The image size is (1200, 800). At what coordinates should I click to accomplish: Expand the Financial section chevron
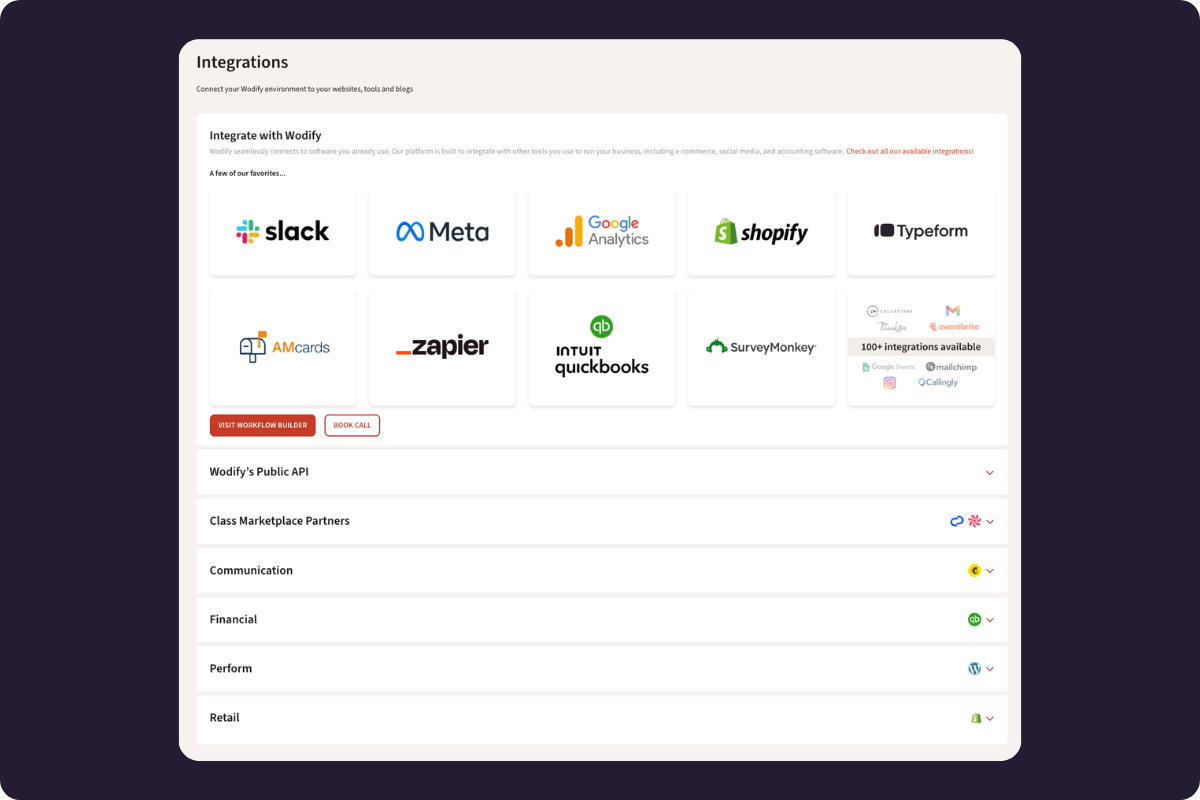coord(990,620)
